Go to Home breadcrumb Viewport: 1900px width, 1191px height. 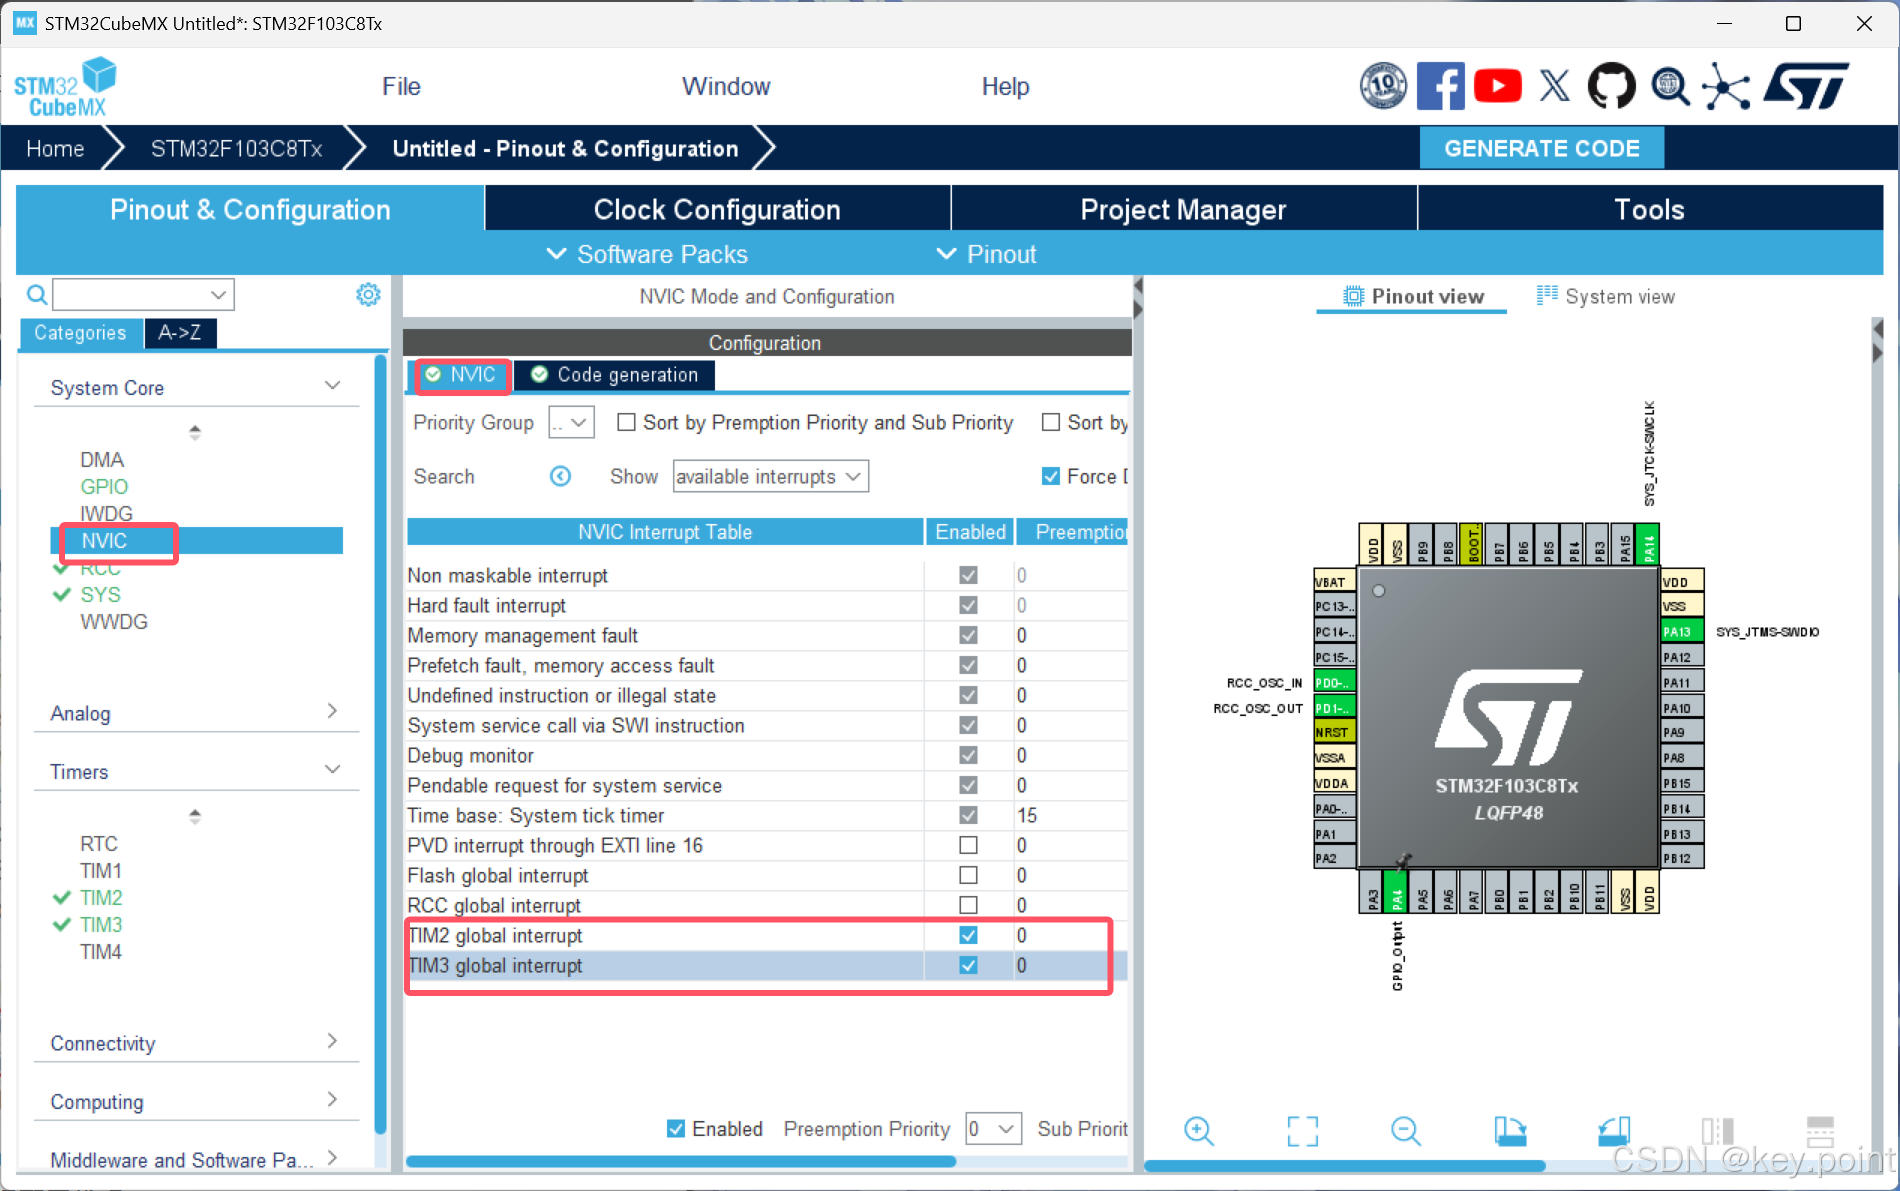coord(55,149)
